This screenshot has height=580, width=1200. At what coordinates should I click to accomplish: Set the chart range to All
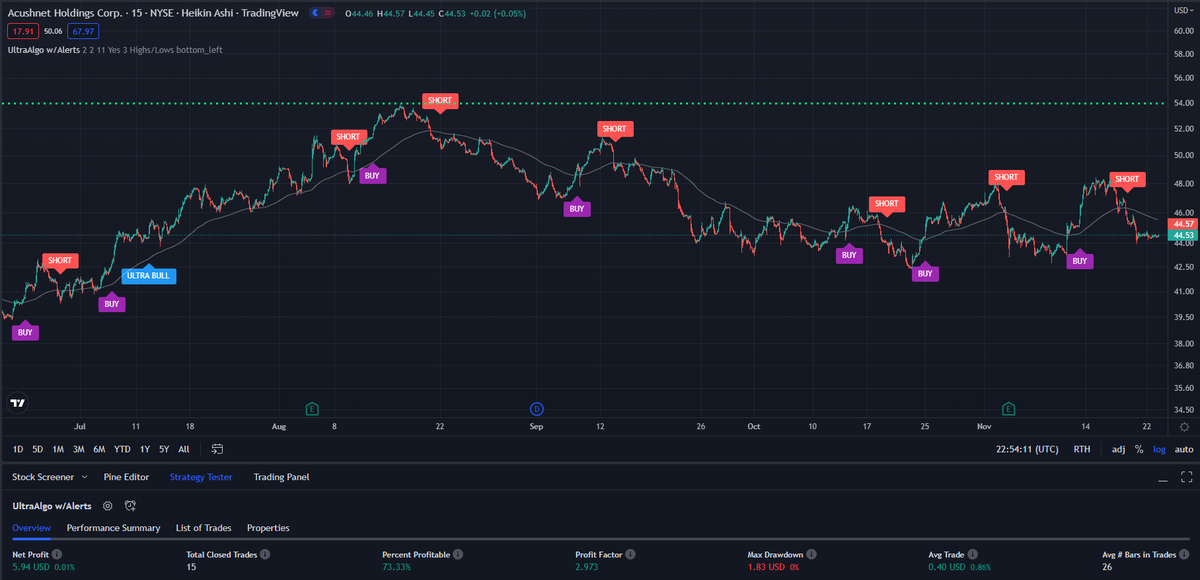tap(184, 449)
